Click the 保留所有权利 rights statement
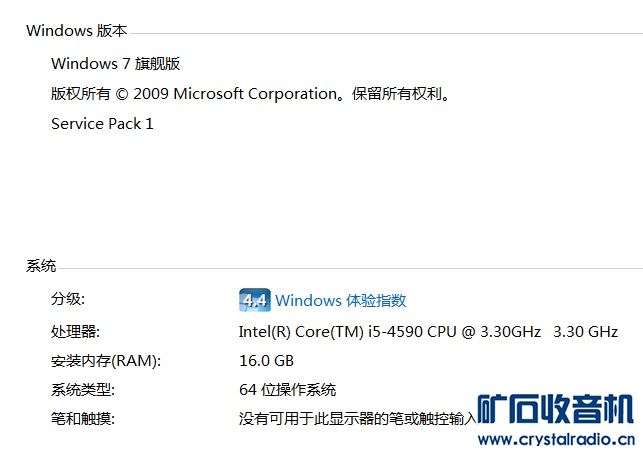Viewport: 643px width, 452px height. coord(398,94)
